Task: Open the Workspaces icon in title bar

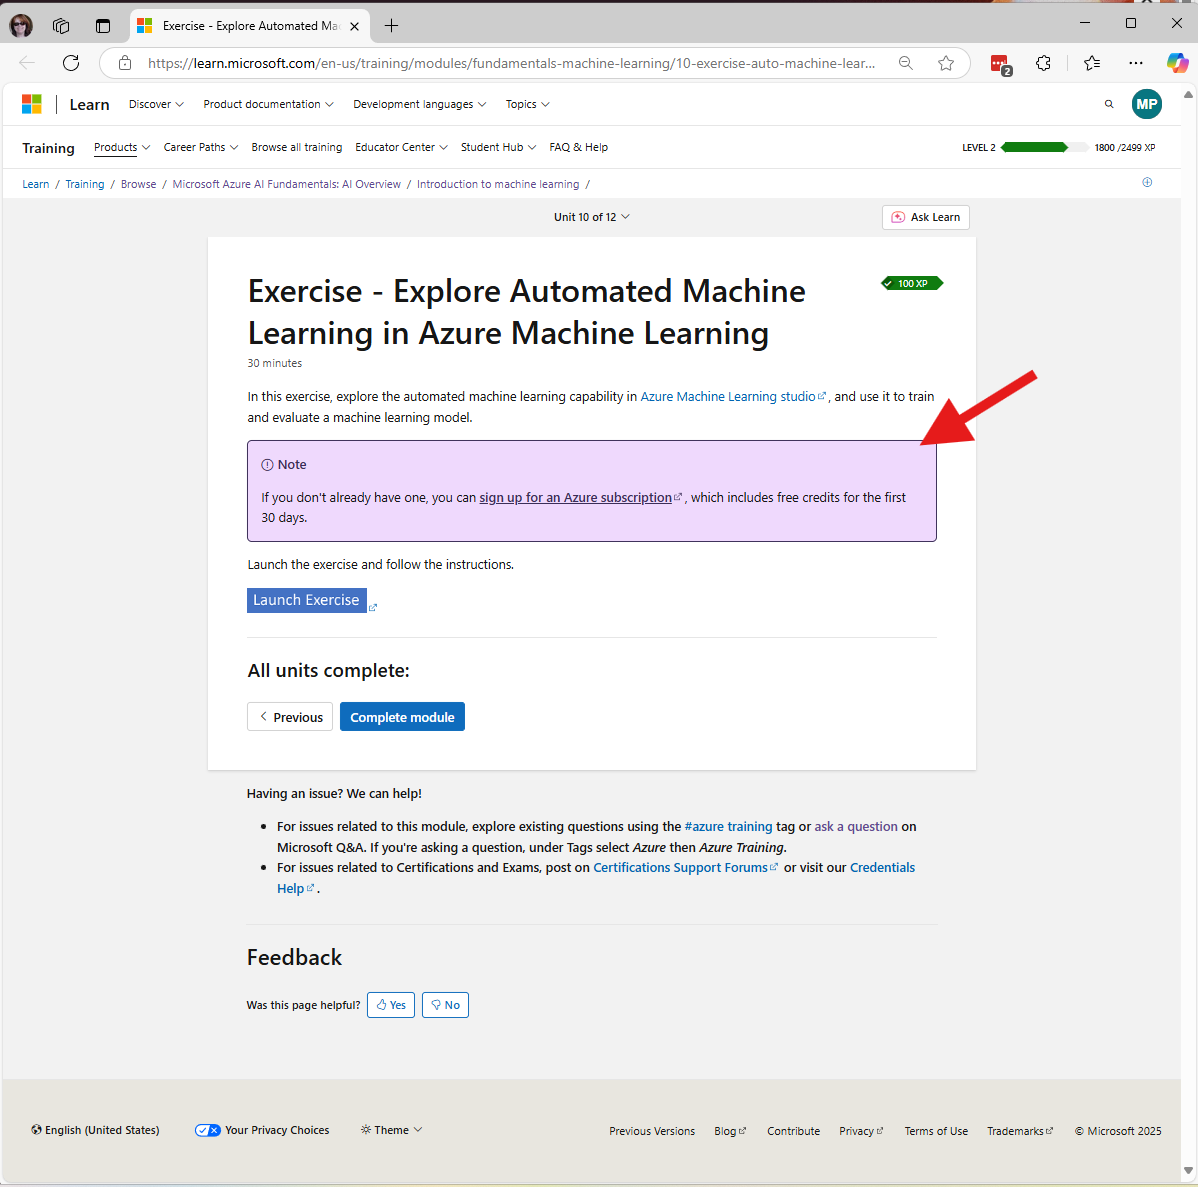Action: pyautogui.click(x=61, y=26)
